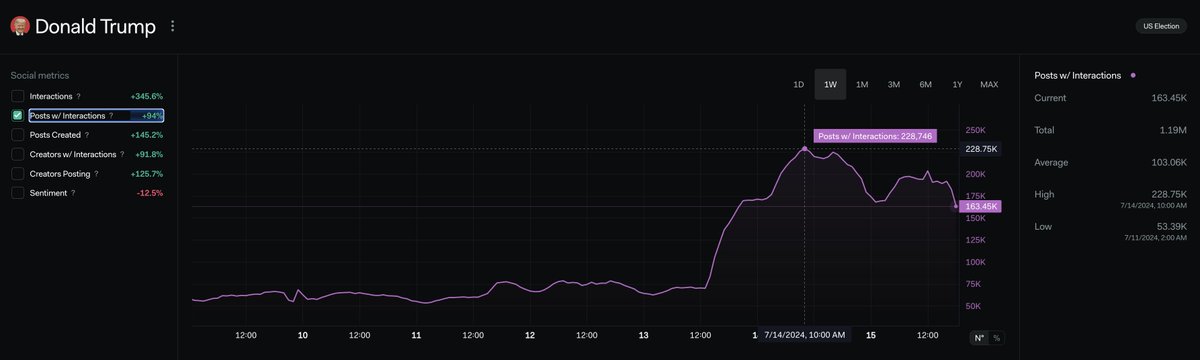Click the US Election category tag
1200x360 pixels.
coord(1161,27)
